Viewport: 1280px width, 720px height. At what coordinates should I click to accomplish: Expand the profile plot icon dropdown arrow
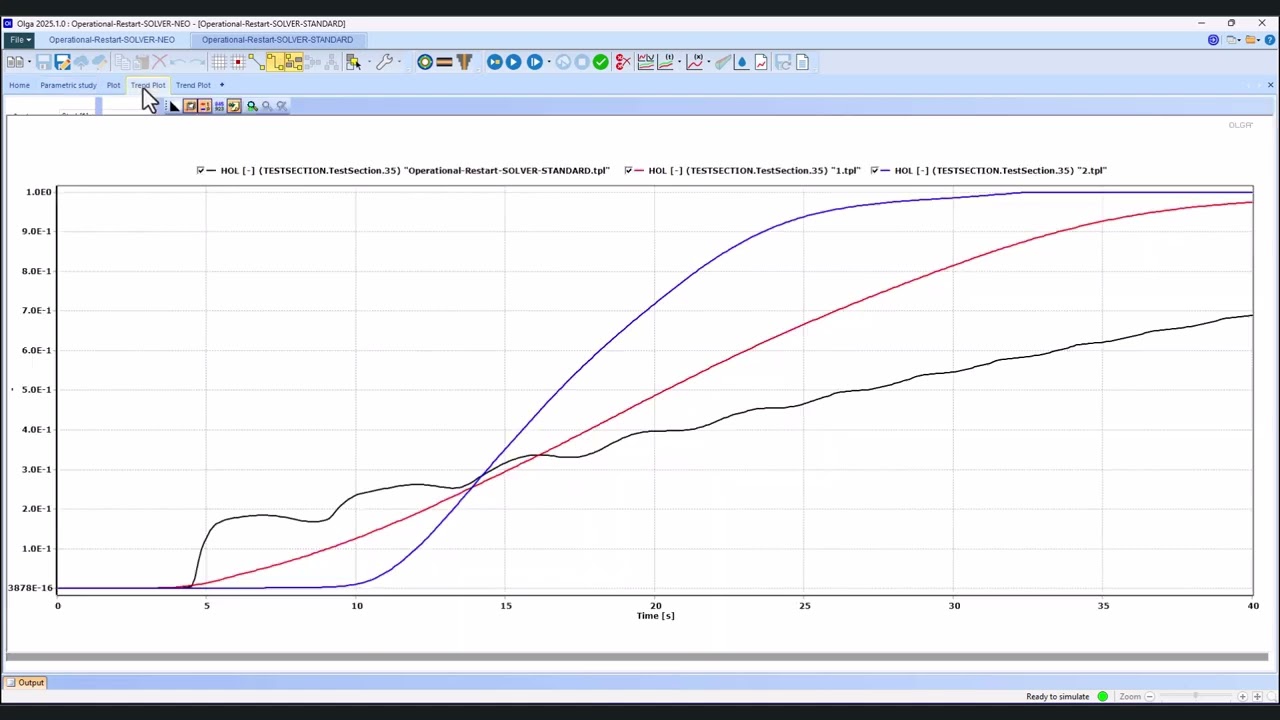679,62
